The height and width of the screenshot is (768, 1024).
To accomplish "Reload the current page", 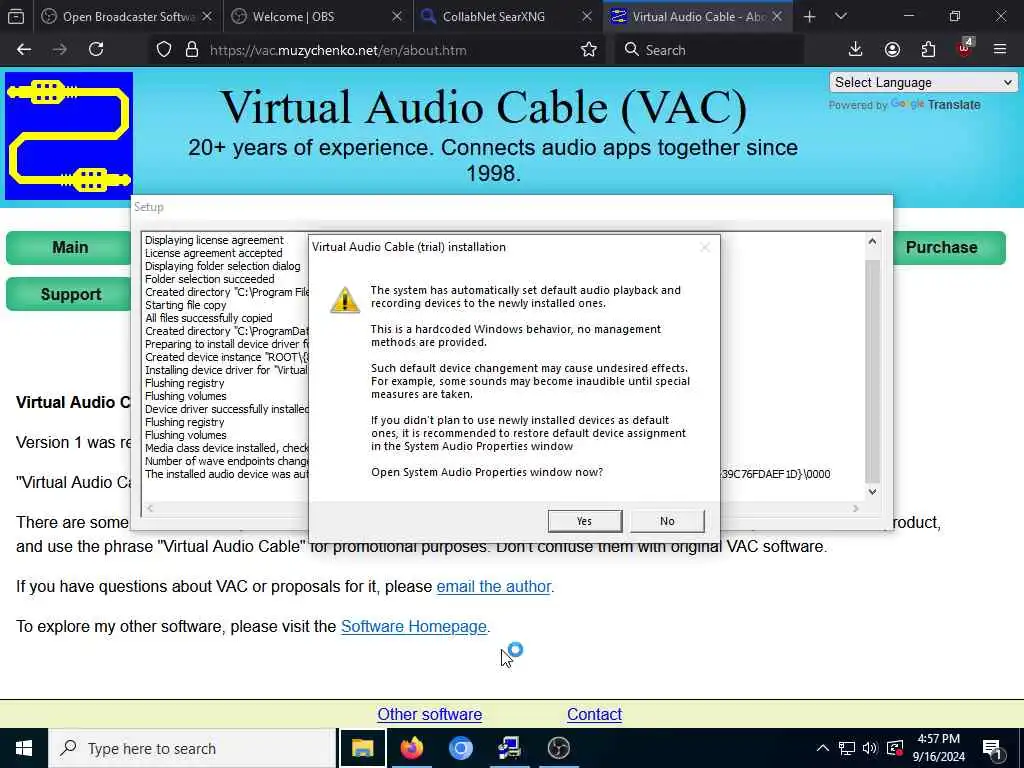I will point(96,50).
